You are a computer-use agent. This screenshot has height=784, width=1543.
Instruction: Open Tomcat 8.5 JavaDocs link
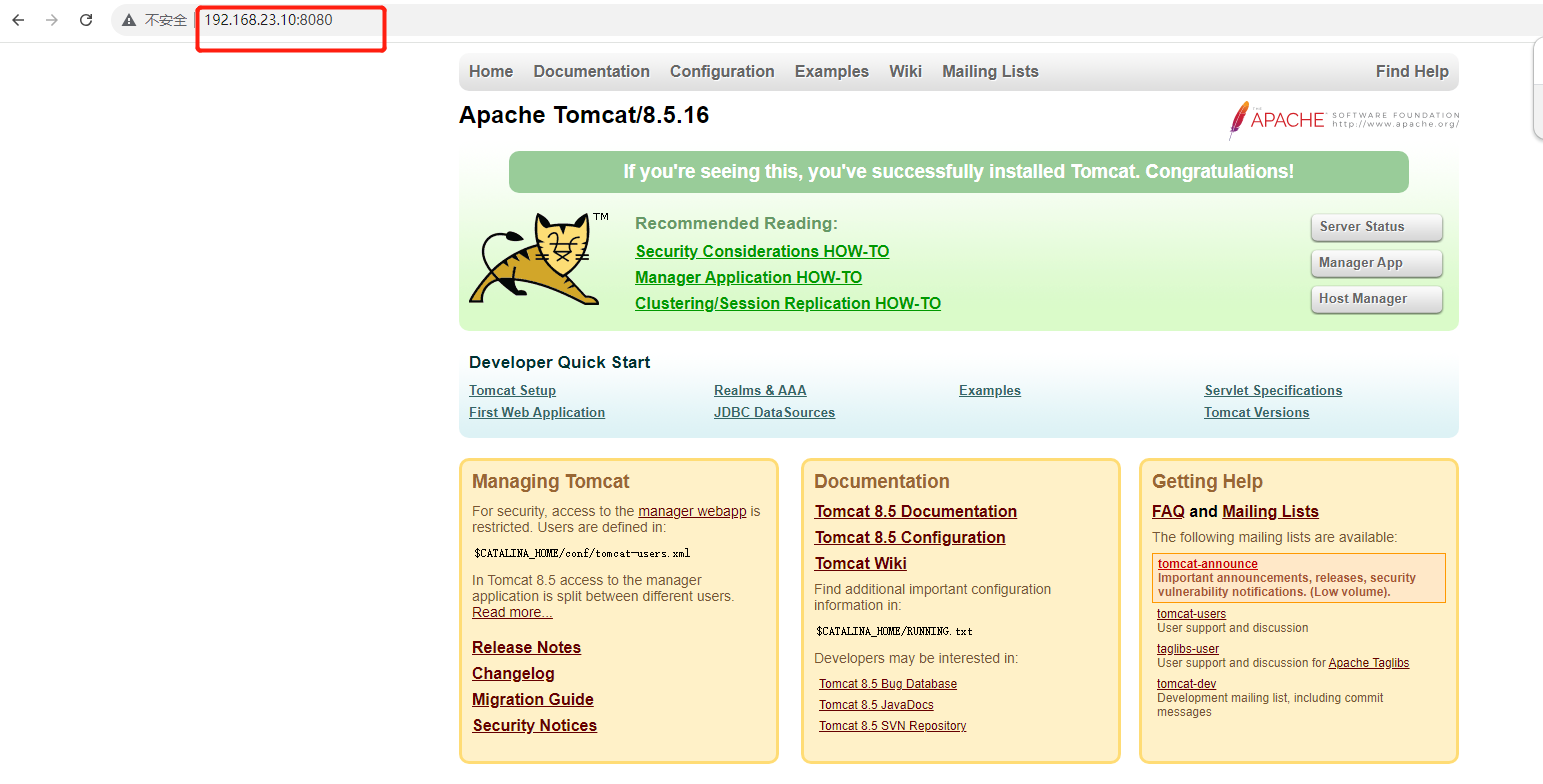[x=876, y=705]
